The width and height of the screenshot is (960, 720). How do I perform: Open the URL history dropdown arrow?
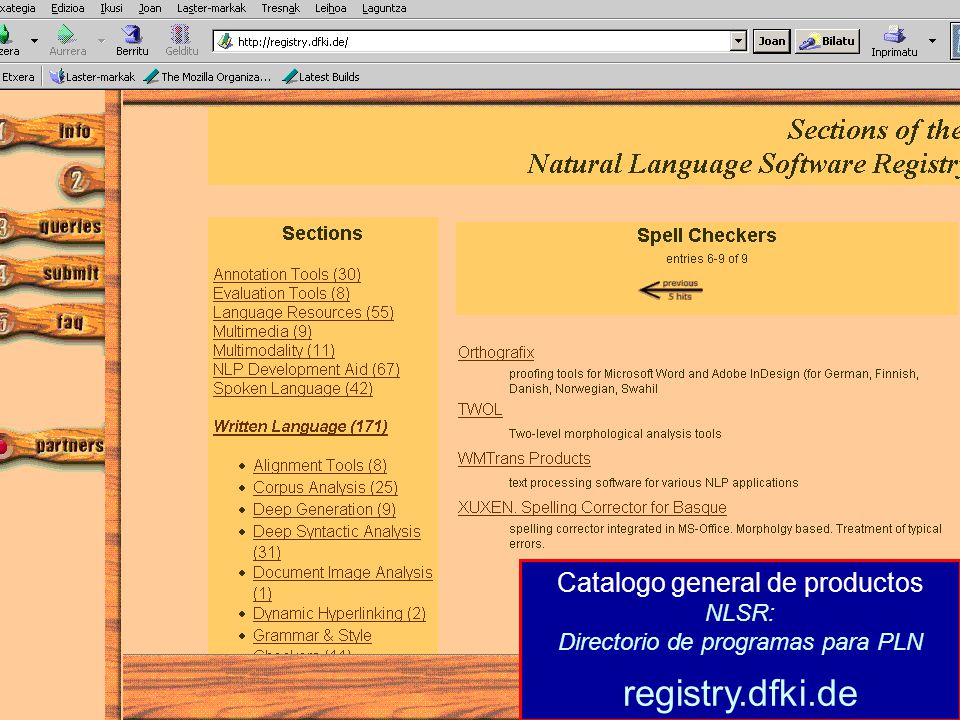738,42
